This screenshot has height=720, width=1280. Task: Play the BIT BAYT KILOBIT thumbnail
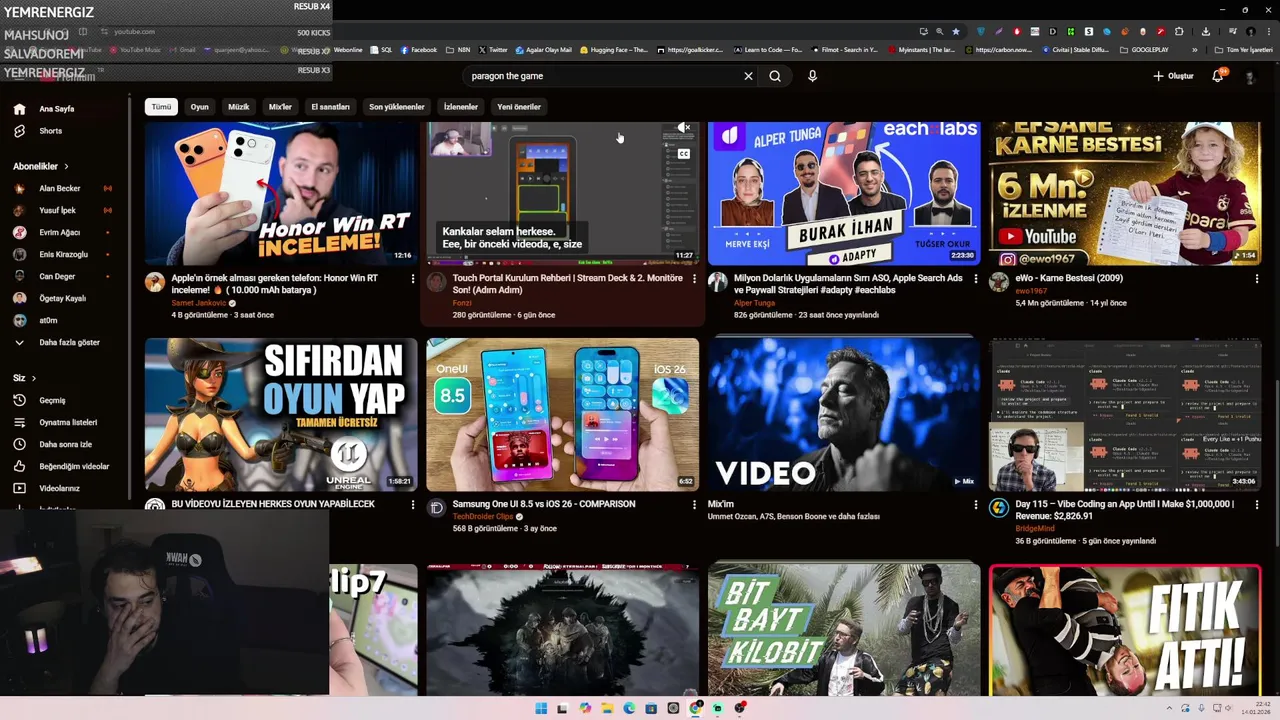(844, 629)
